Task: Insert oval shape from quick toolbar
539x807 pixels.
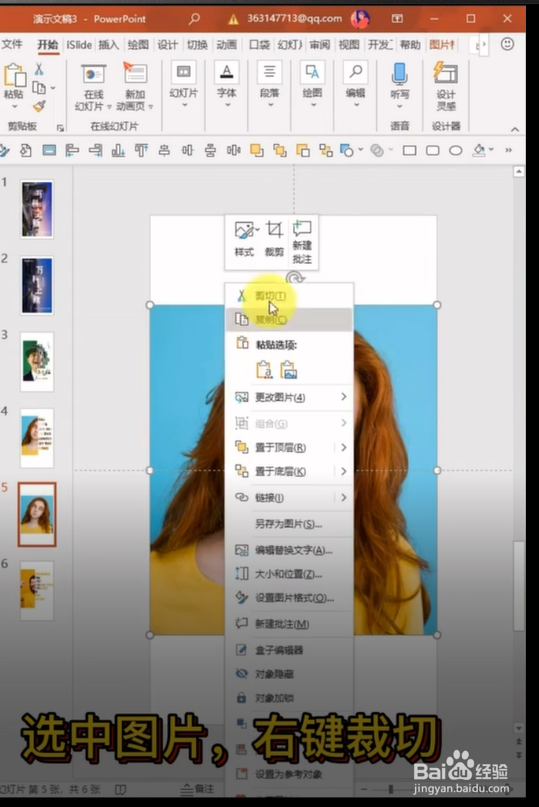Action: pos(456,150)
